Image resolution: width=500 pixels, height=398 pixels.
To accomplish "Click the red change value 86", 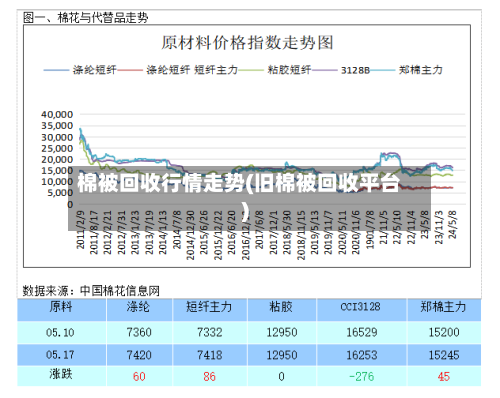I will [210, 377].
